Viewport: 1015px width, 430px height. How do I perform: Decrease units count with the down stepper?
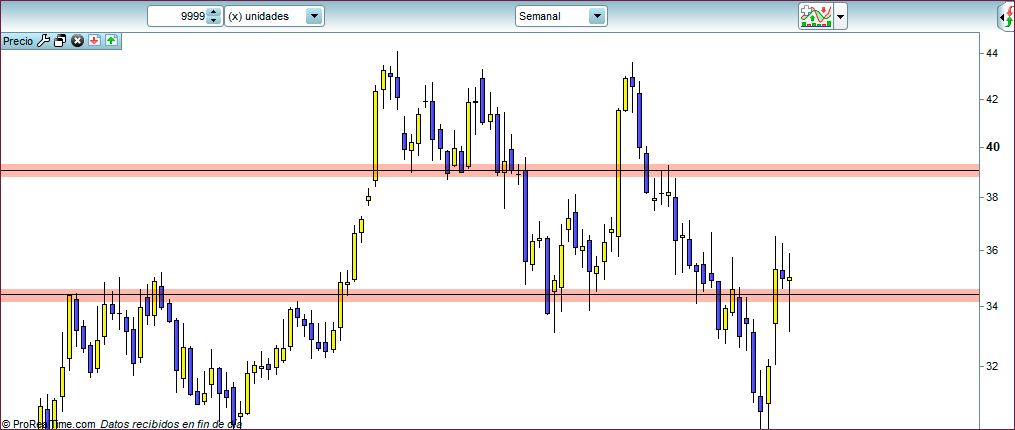pyautogui.click(x=212, y=21)
